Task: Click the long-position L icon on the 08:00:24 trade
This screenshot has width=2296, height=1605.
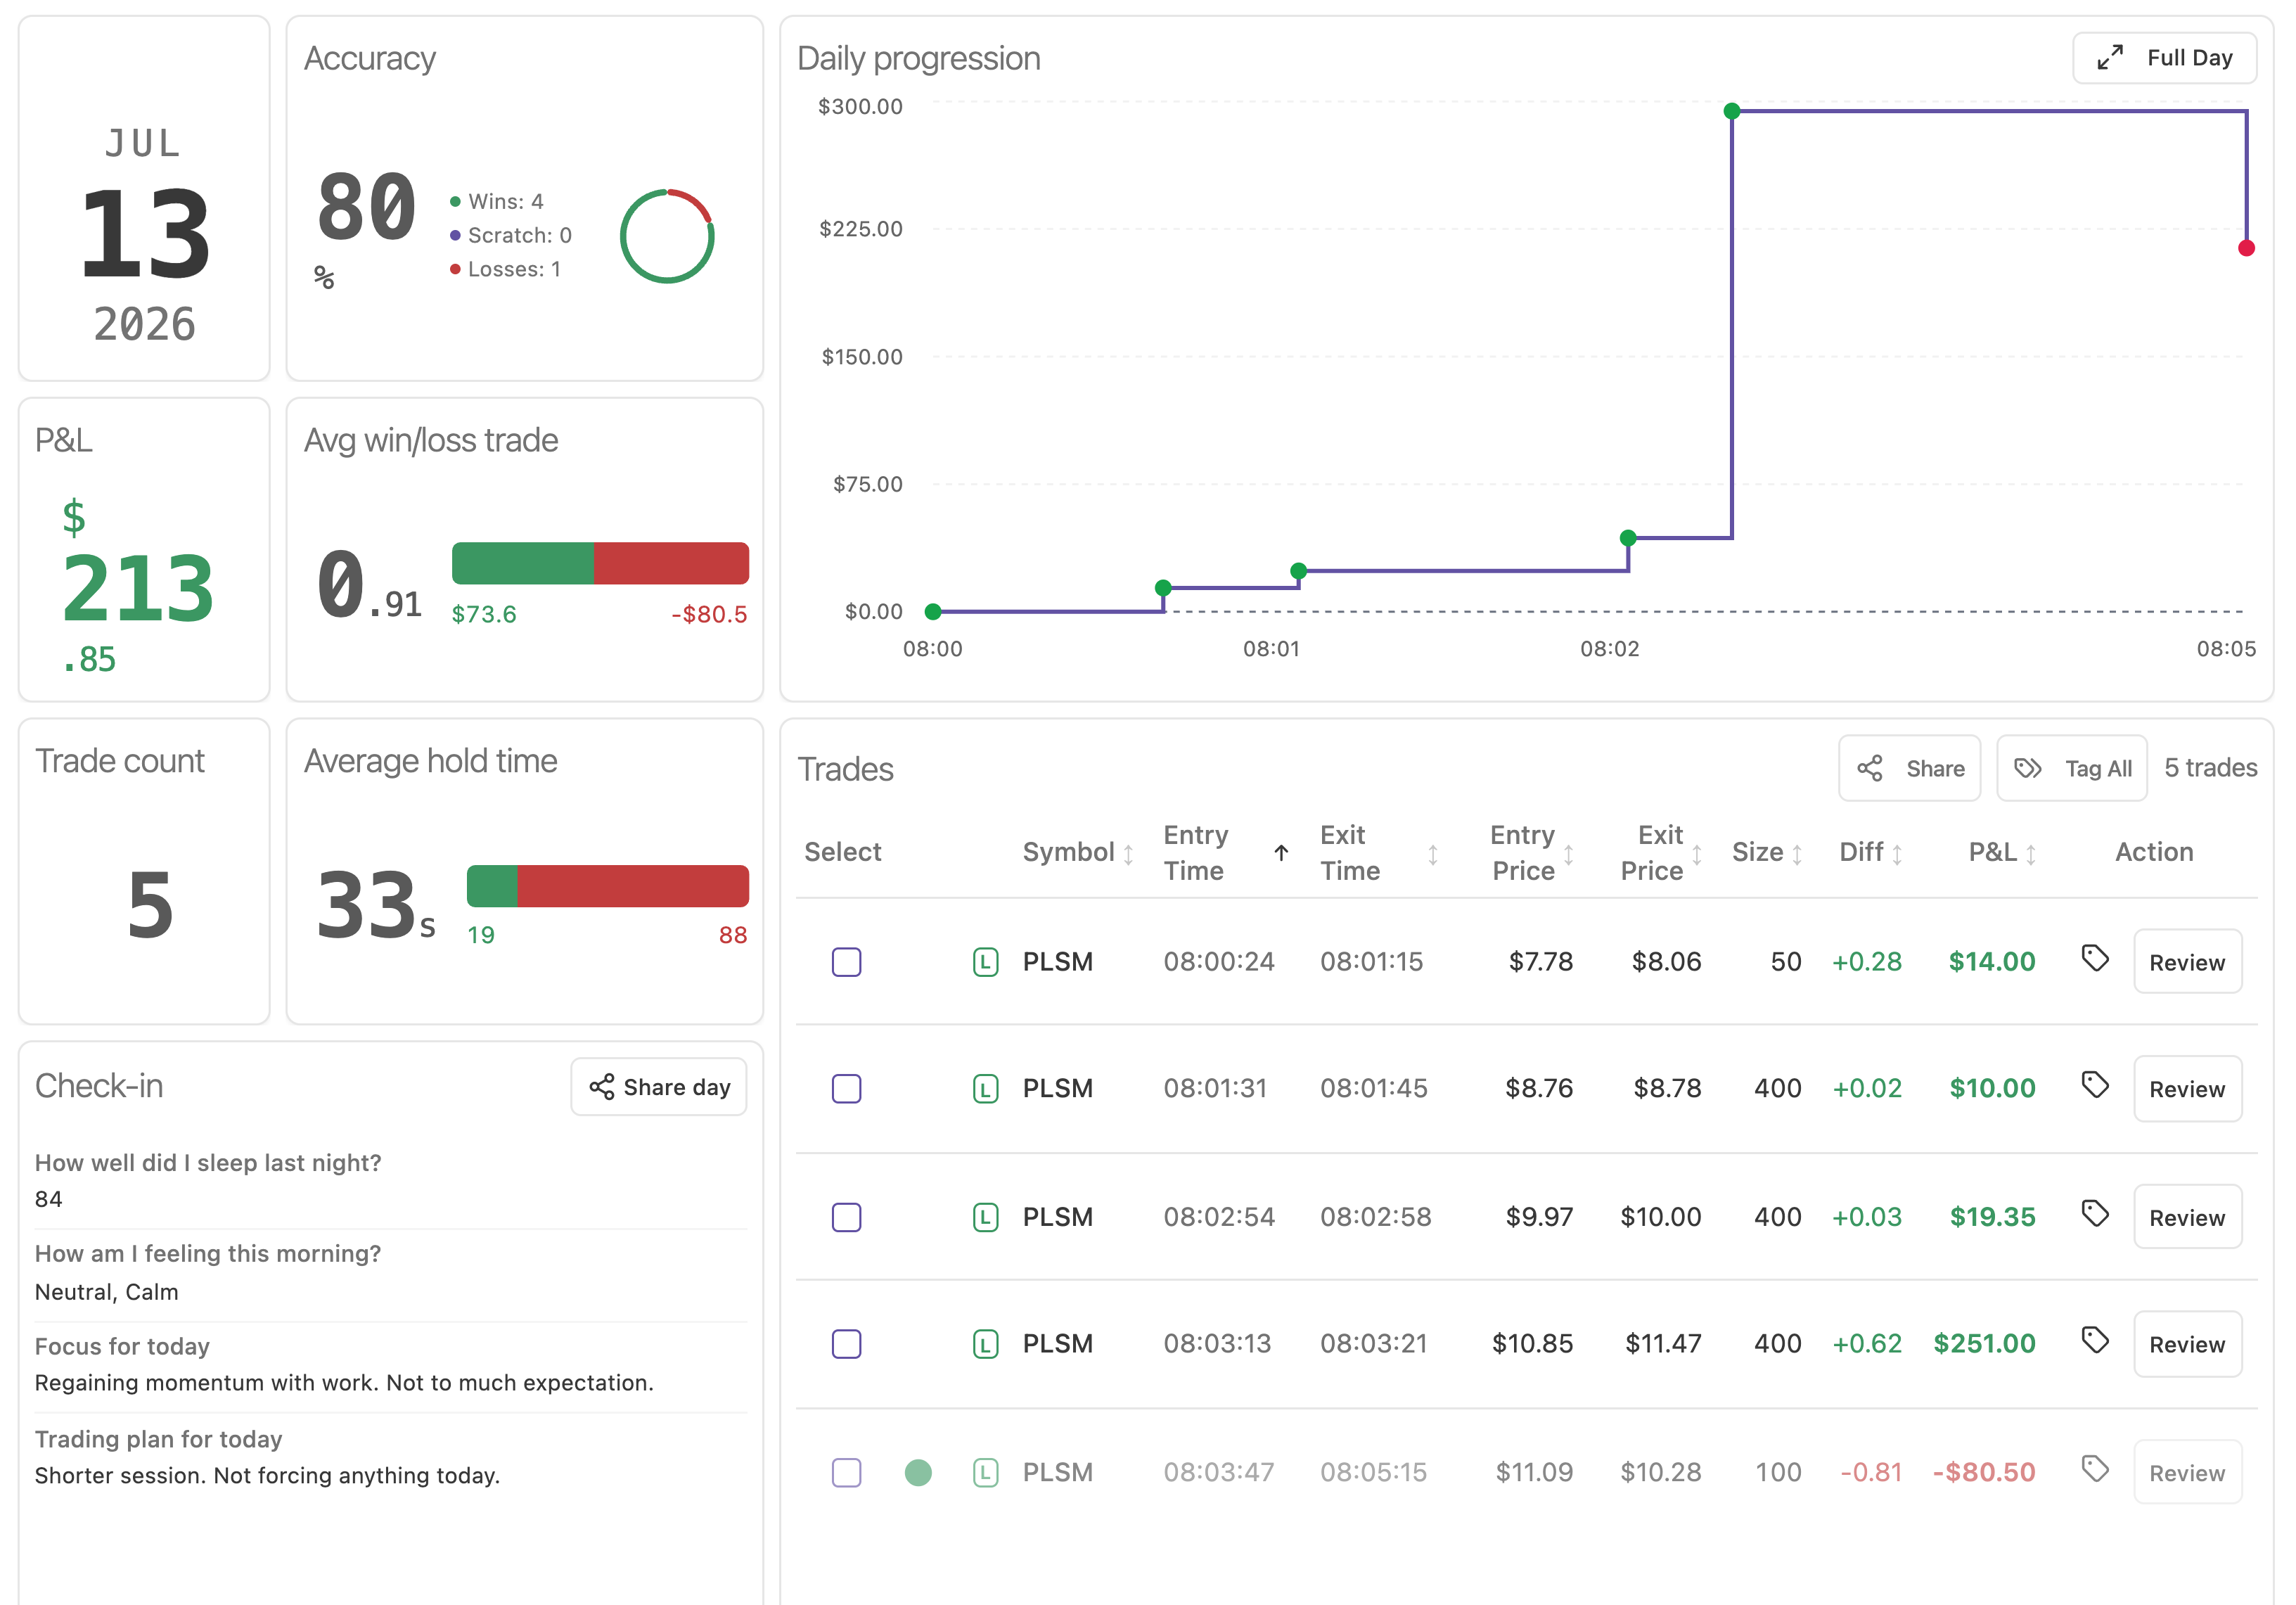Action: 985,962
